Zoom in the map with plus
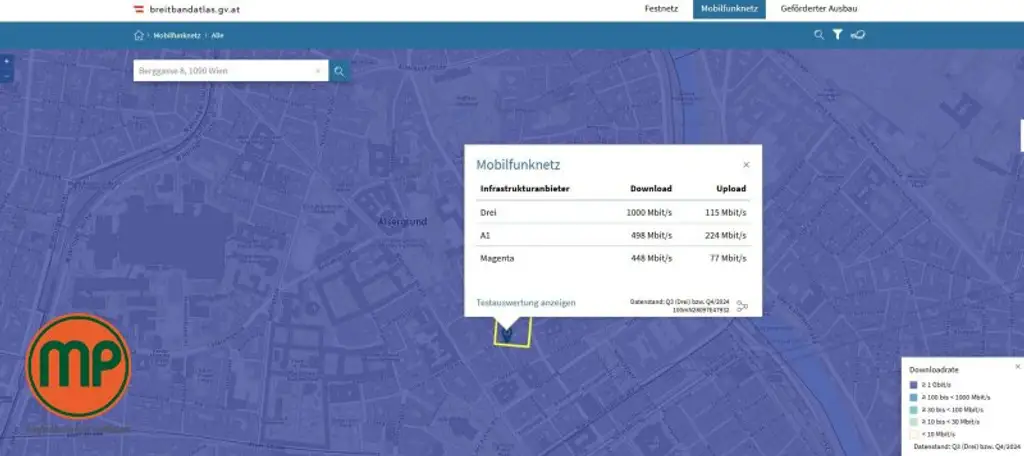Screen dimensions: 1024x456 [7, 61]
